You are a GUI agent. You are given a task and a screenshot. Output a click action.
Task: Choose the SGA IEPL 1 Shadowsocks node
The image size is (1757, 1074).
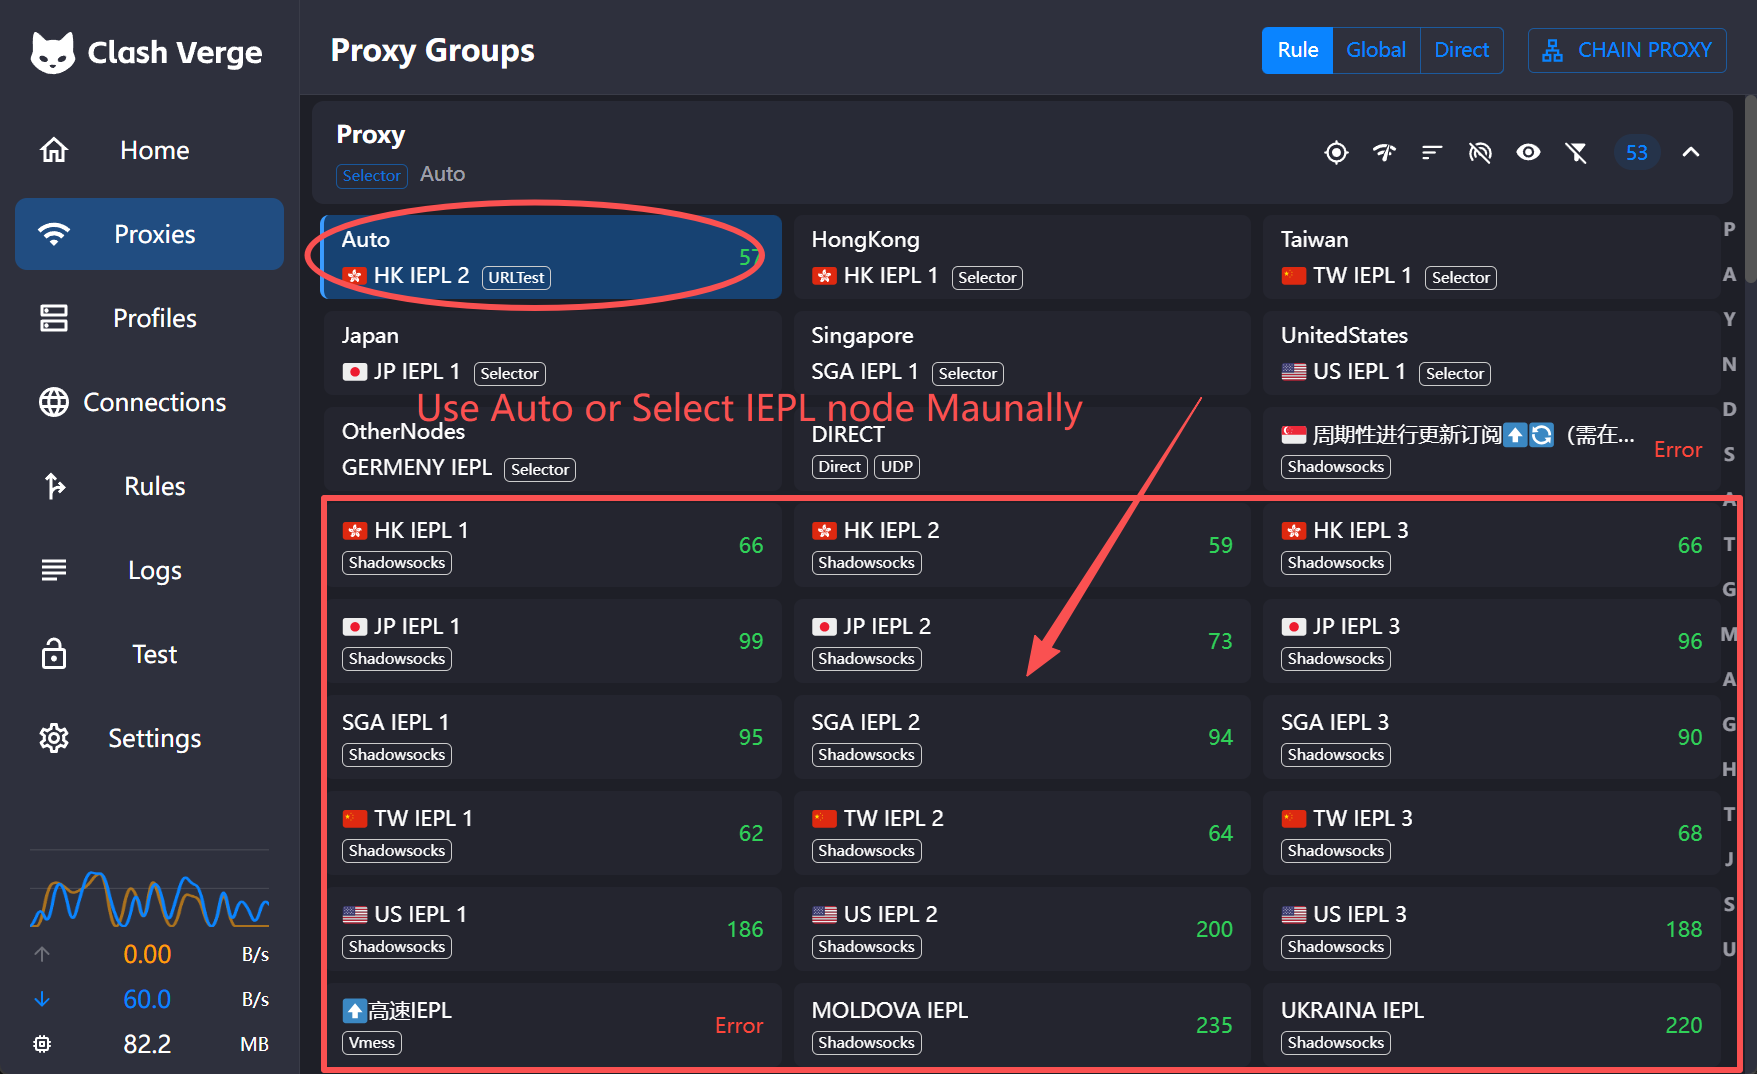pos(551,737)
